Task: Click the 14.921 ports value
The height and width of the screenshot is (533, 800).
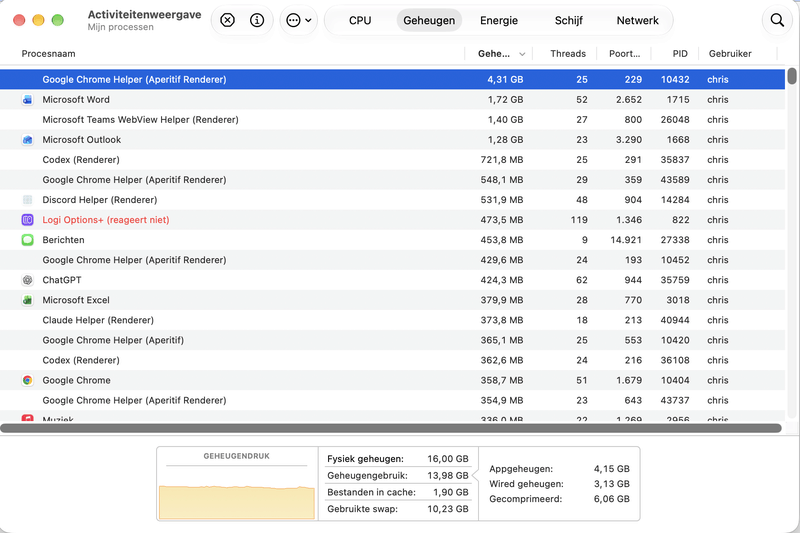Action: tap(626, 240)
